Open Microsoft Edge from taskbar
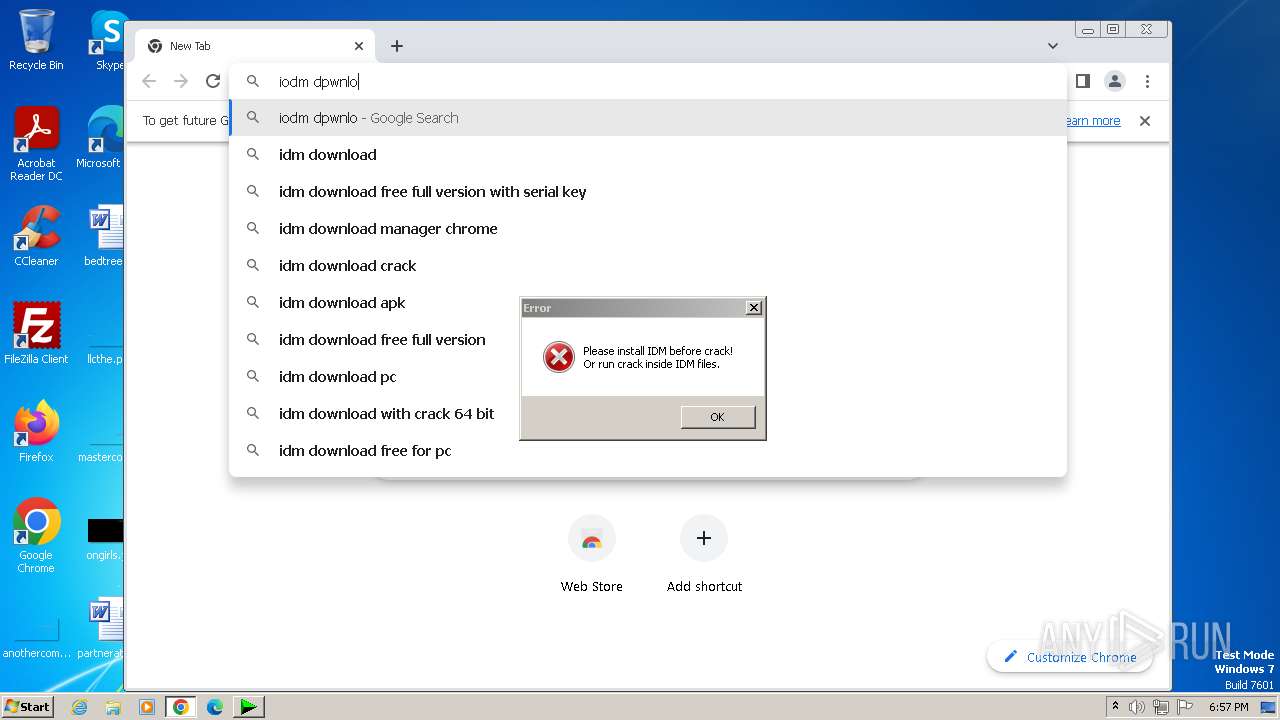The height and width of the screenshot is (720, 1280). point(215,707)
